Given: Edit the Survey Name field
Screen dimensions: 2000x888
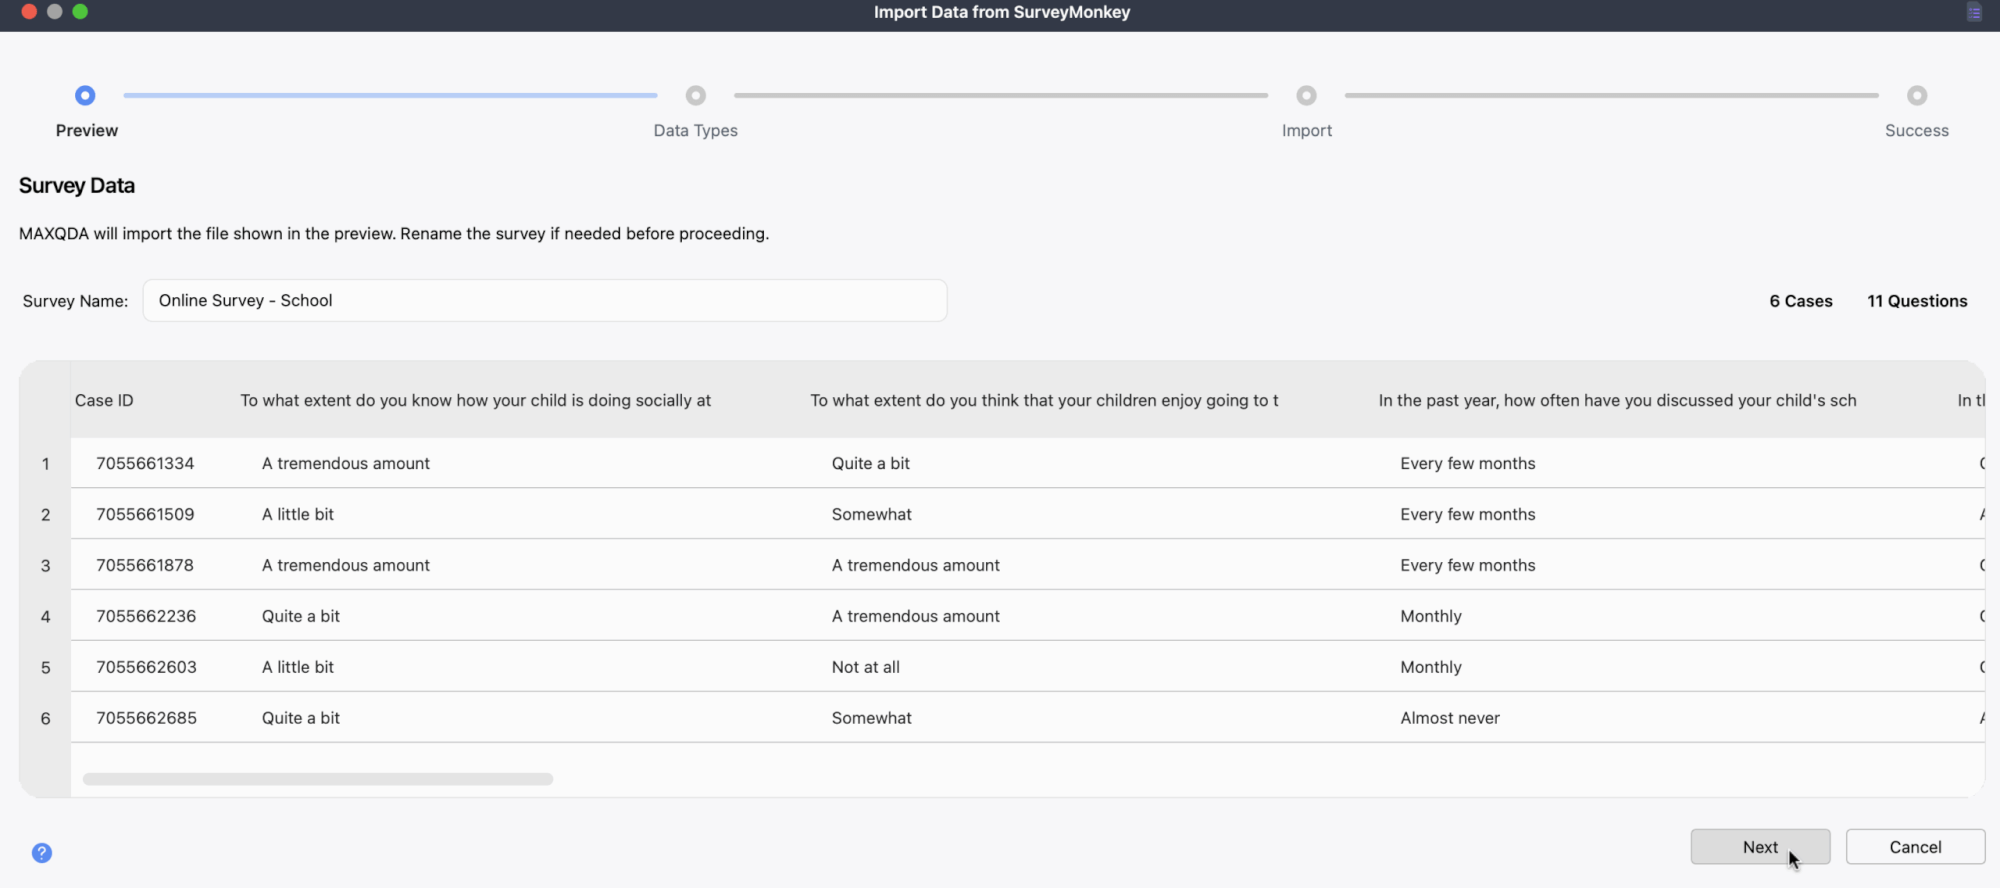Looking at the screenshot, I should 545,300.
